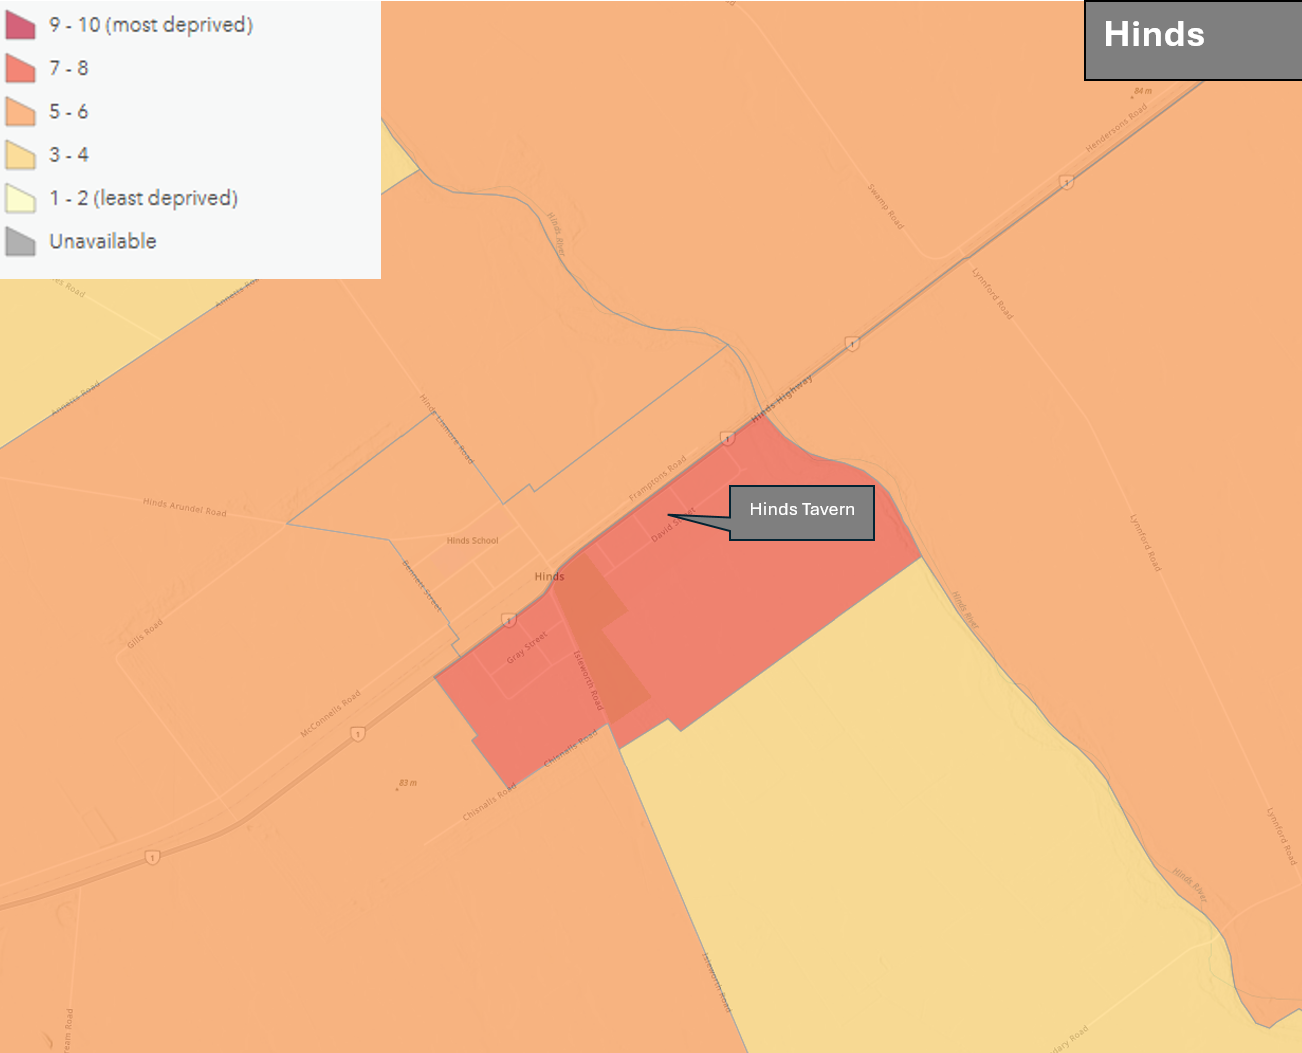Viewport: 1302px width, 1053px height.
Task: Select the 1 - 2 least deprived legend icon
Action: (x=20, y=198)
